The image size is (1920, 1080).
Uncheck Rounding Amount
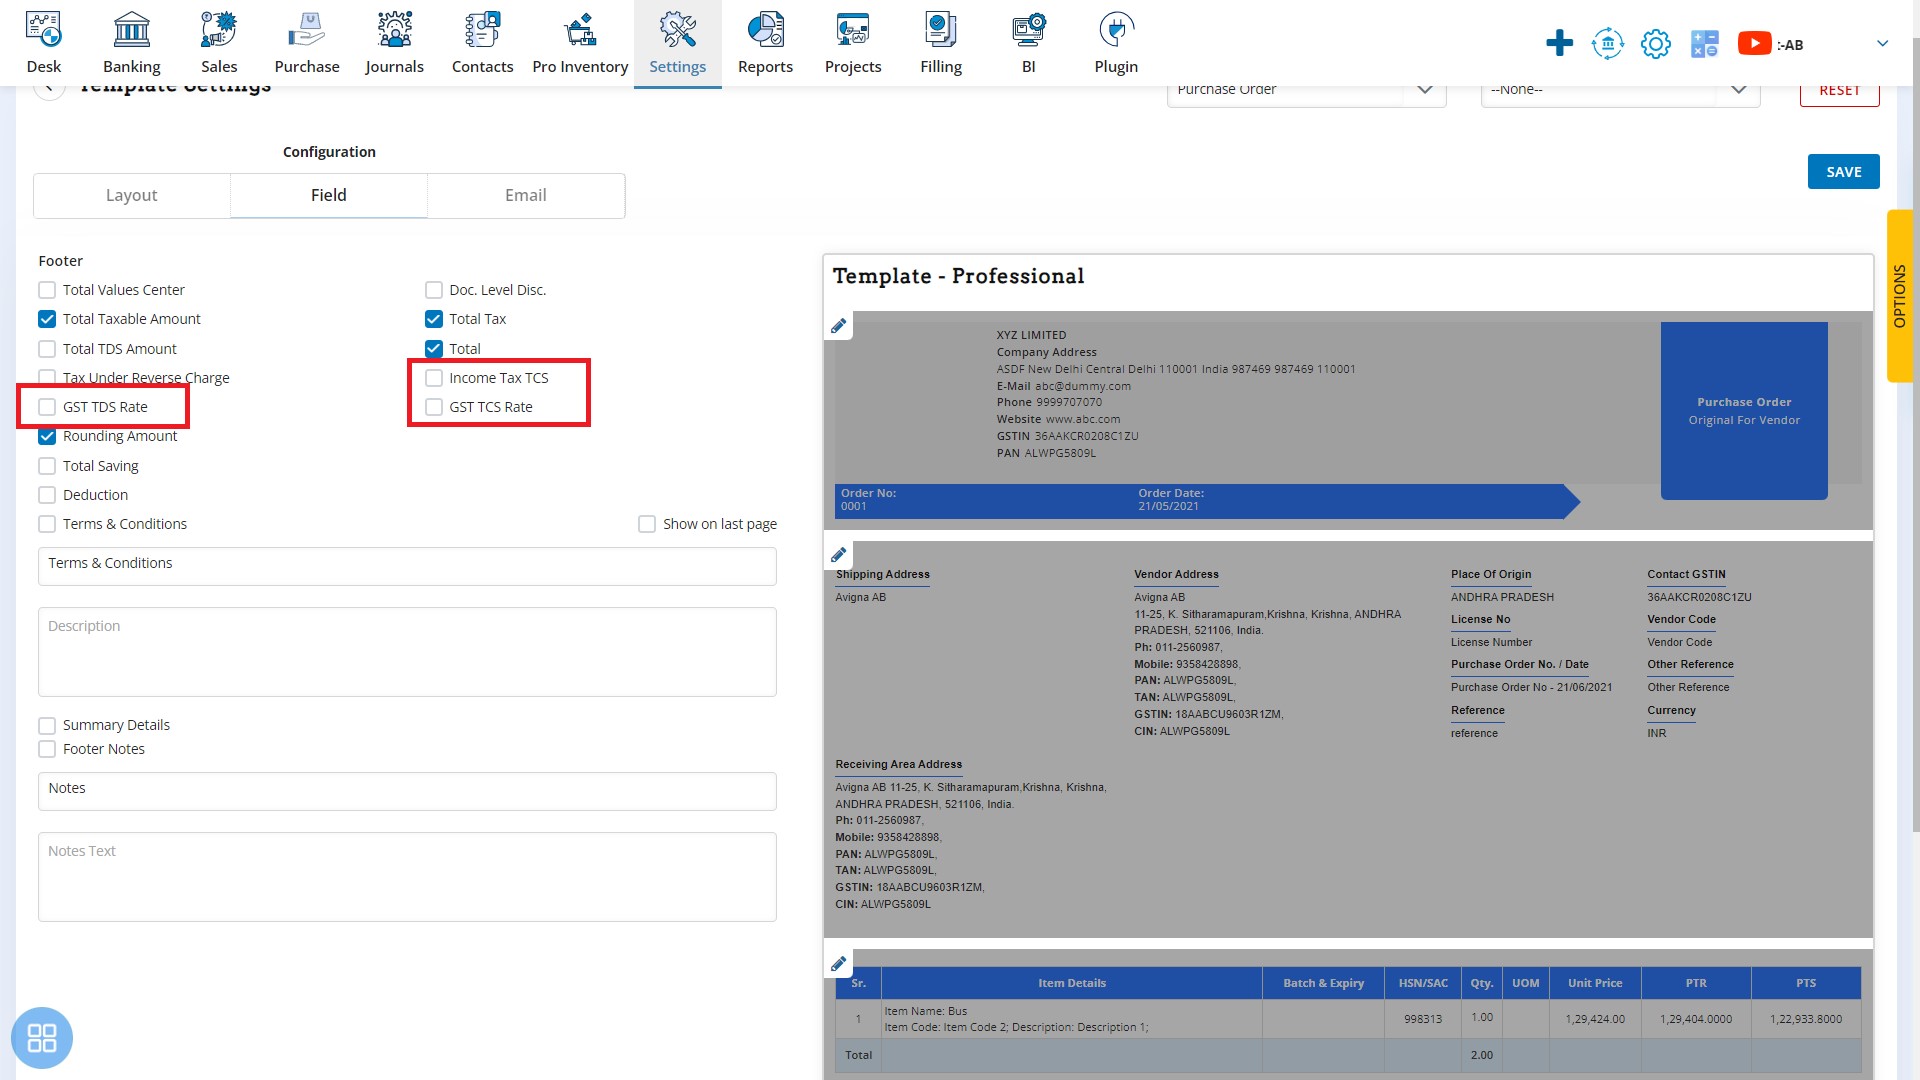[x=47, y=436]
